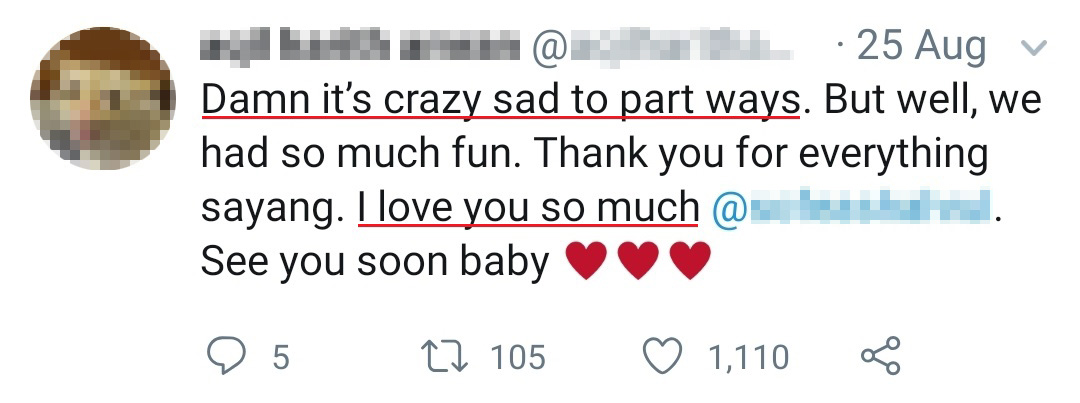Click the middle red heart emoji
Screen dimensions: 1080x403
click(639, 262)
